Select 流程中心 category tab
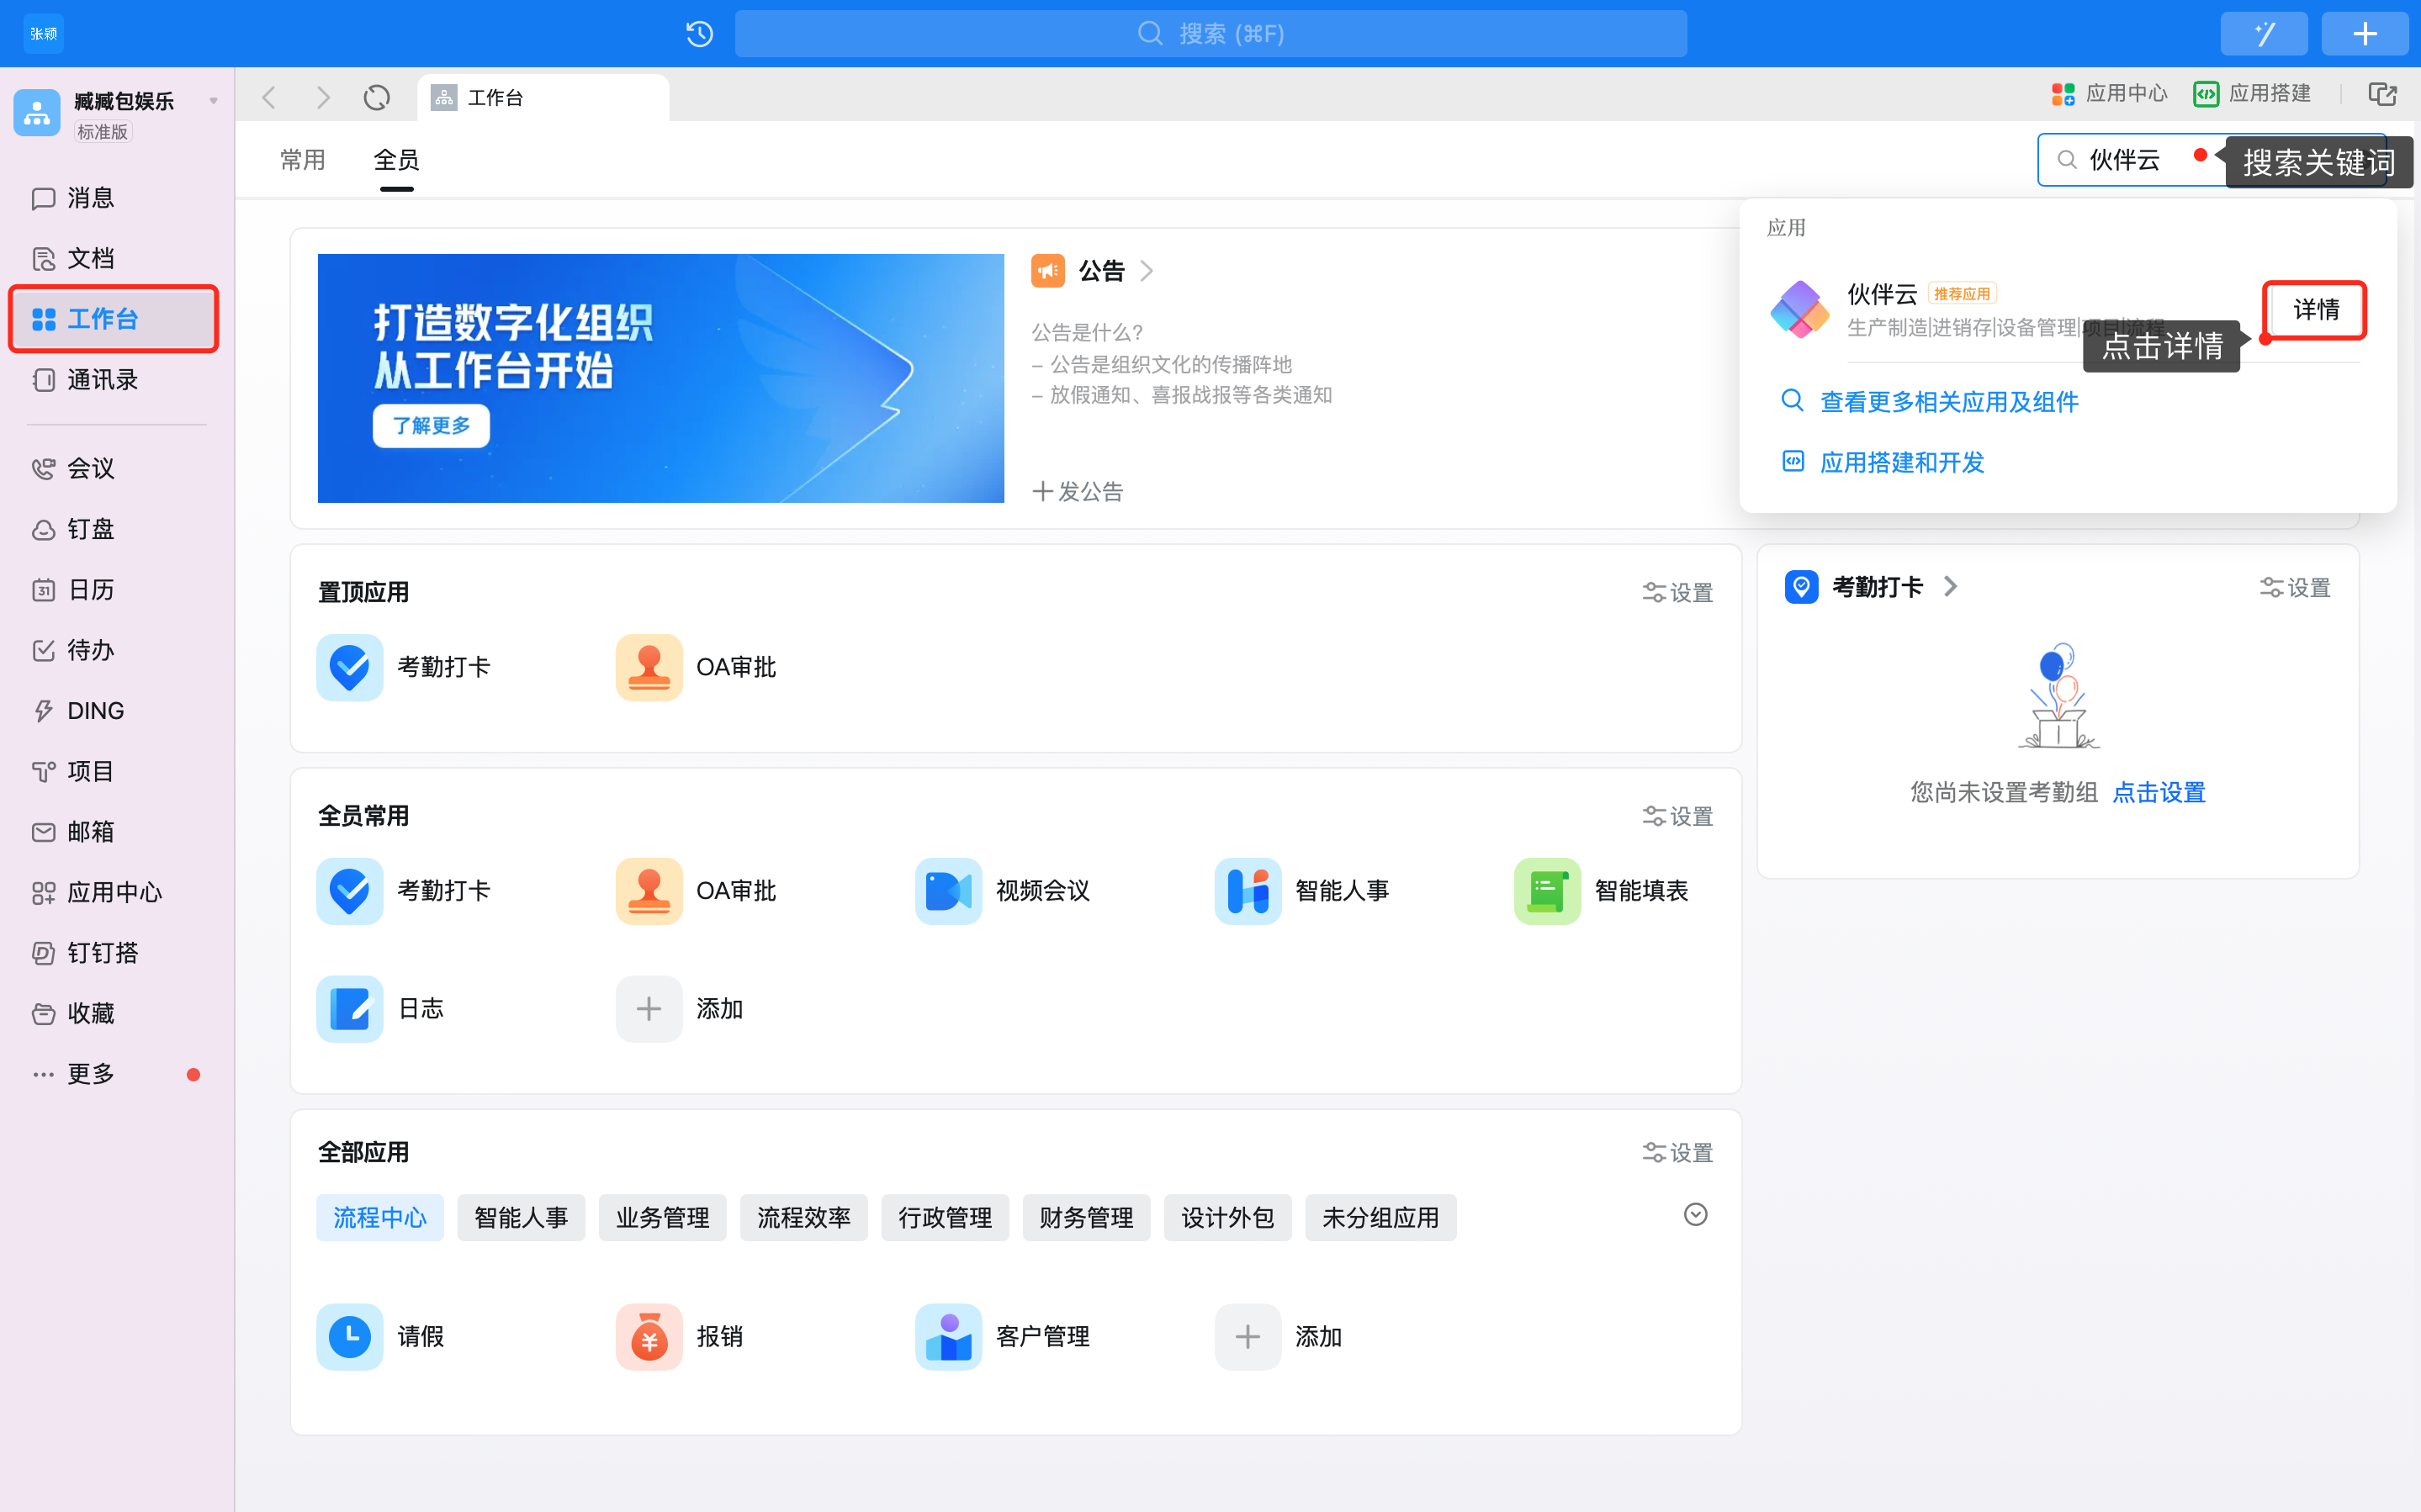 click(380, 1218)
